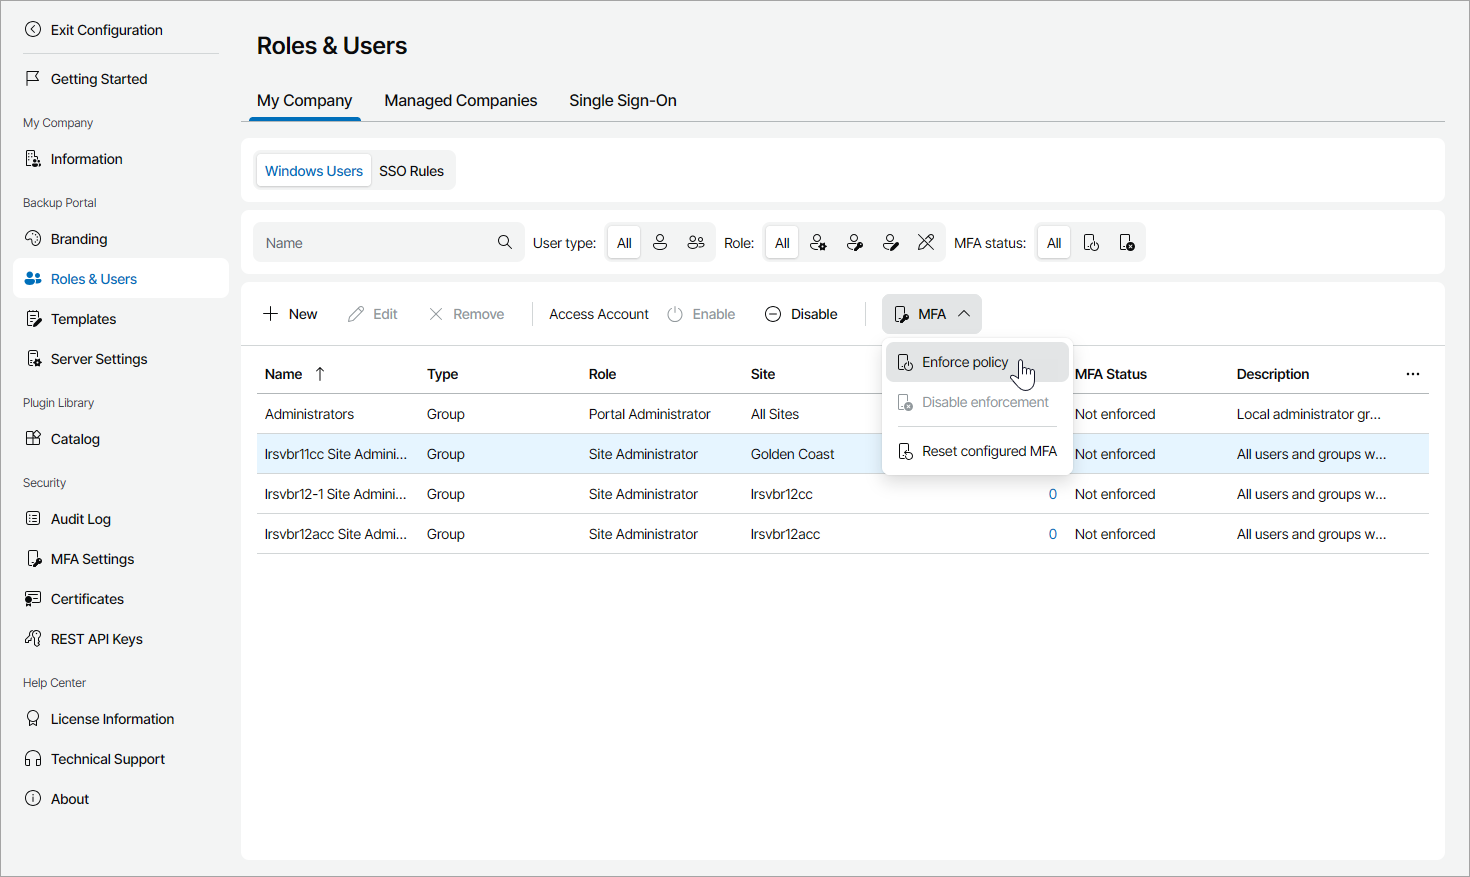The width and height of the screenshot is (1470, 877).
Task: Select All in the Role filter
Action: coord(782,243)
